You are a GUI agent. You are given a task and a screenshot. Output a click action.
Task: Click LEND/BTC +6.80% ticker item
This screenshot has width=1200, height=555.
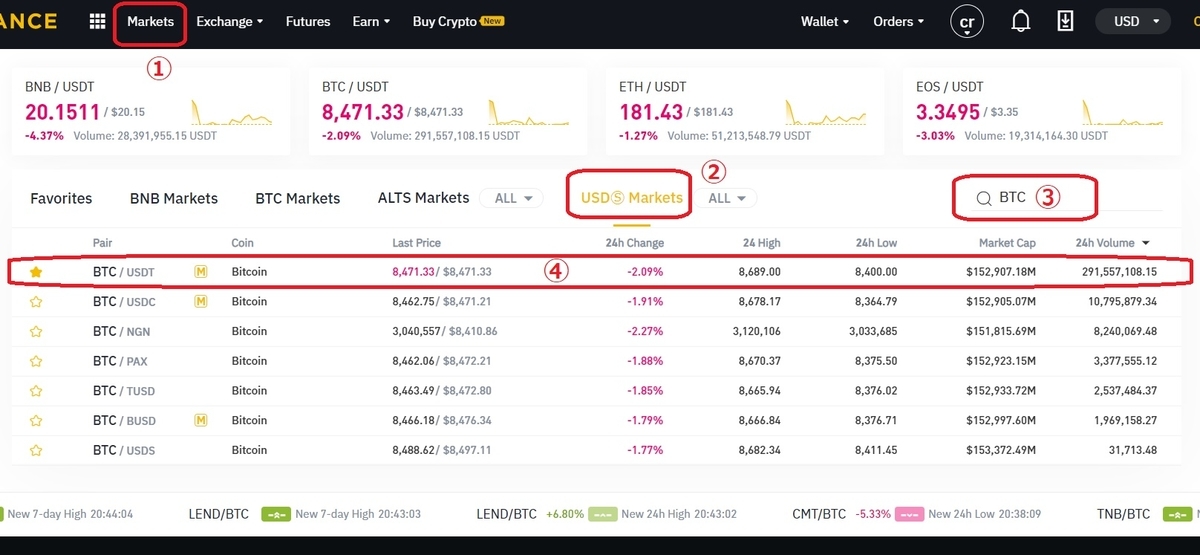tap(607, 514)
